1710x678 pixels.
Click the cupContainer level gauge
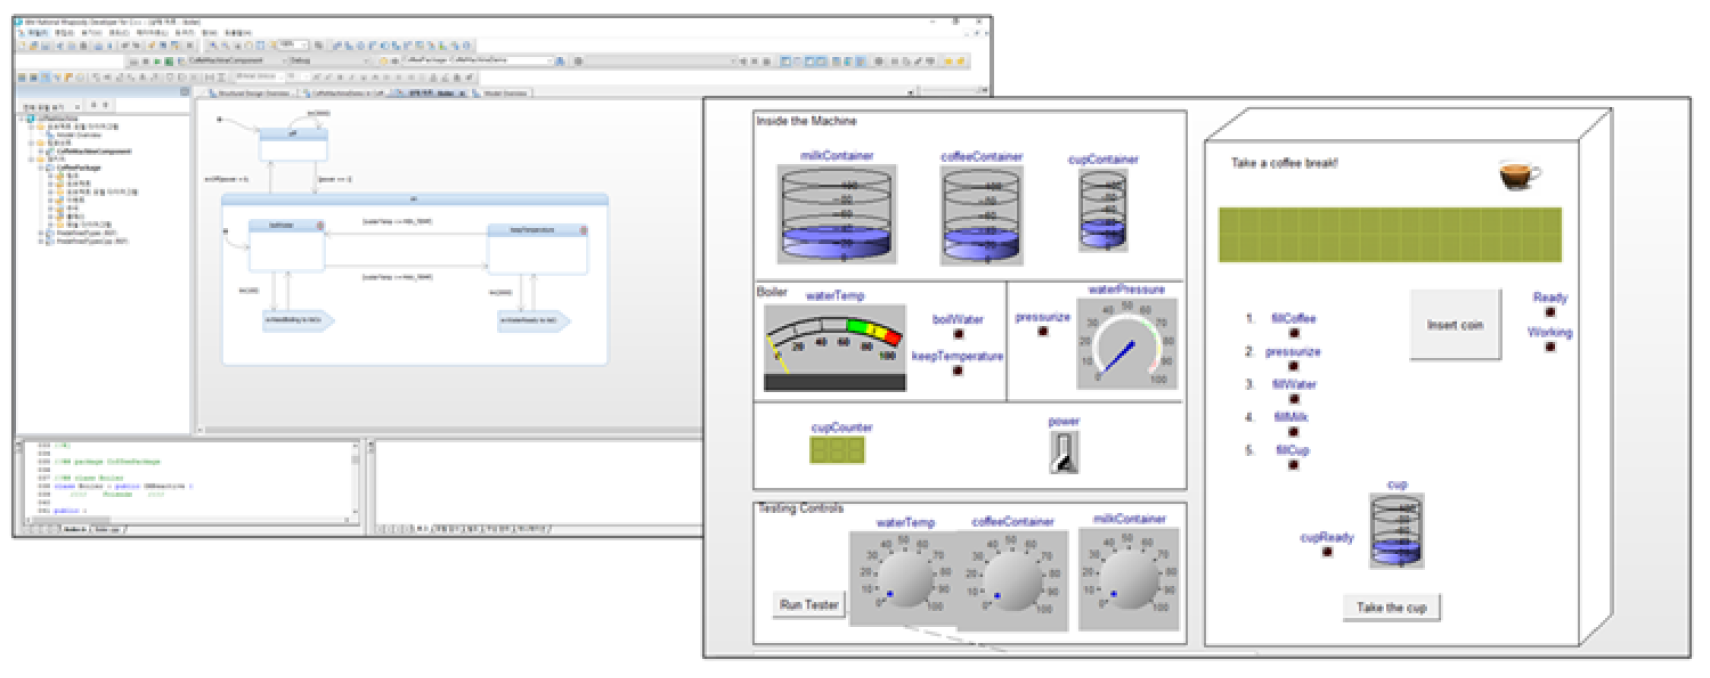(x=1102, y=210)
